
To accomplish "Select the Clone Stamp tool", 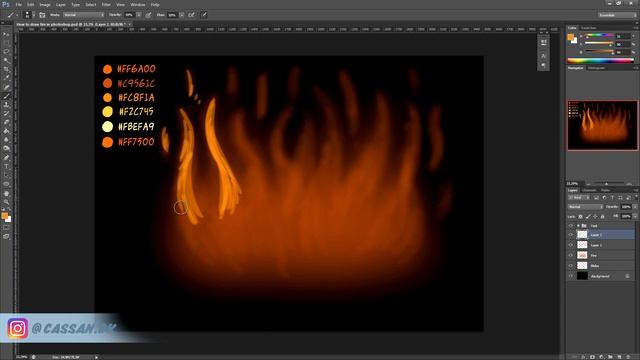I will [6, 105].
